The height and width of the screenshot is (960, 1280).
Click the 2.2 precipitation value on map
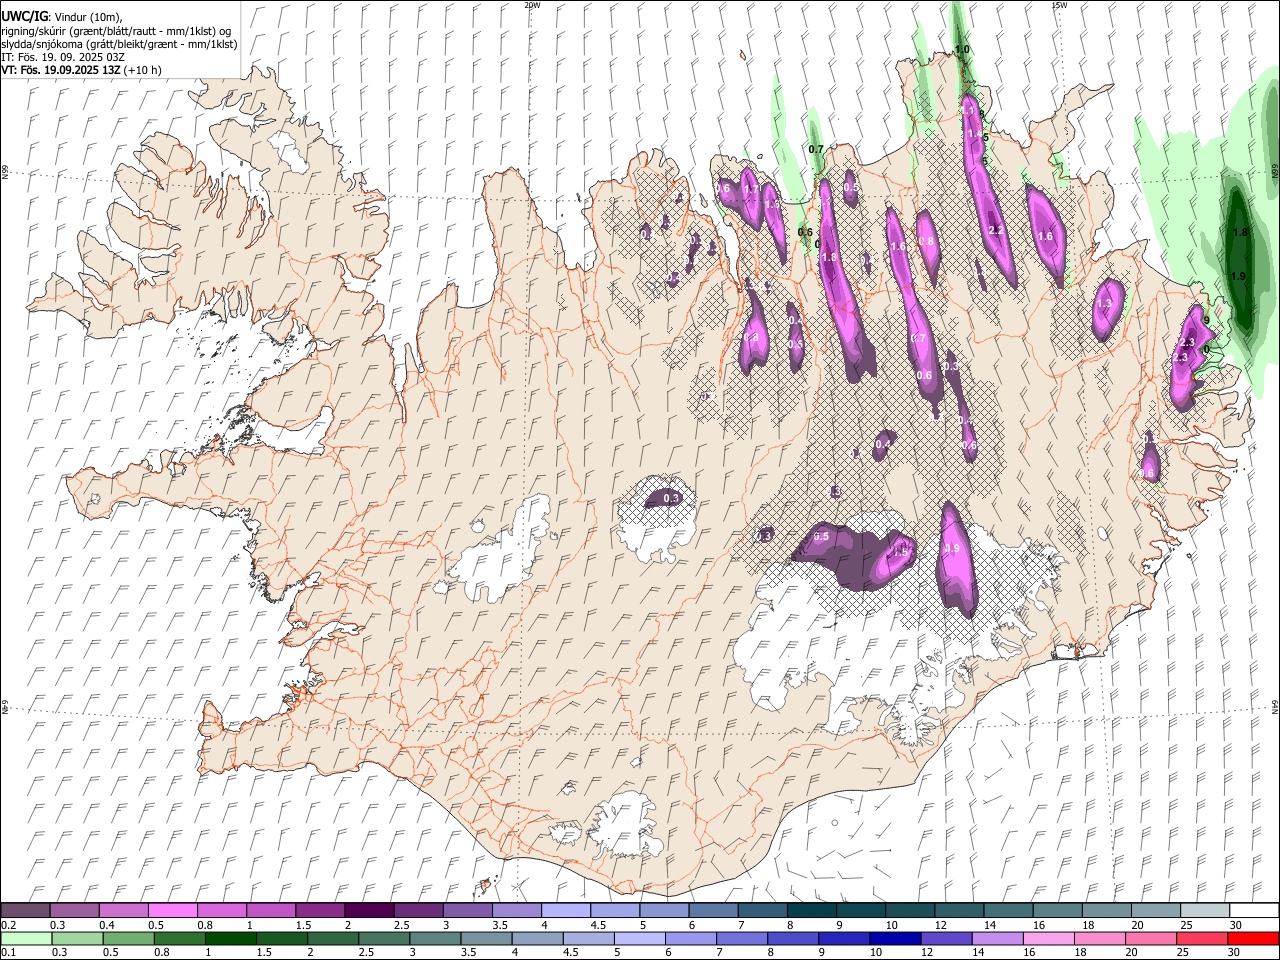tap(995, 230)
